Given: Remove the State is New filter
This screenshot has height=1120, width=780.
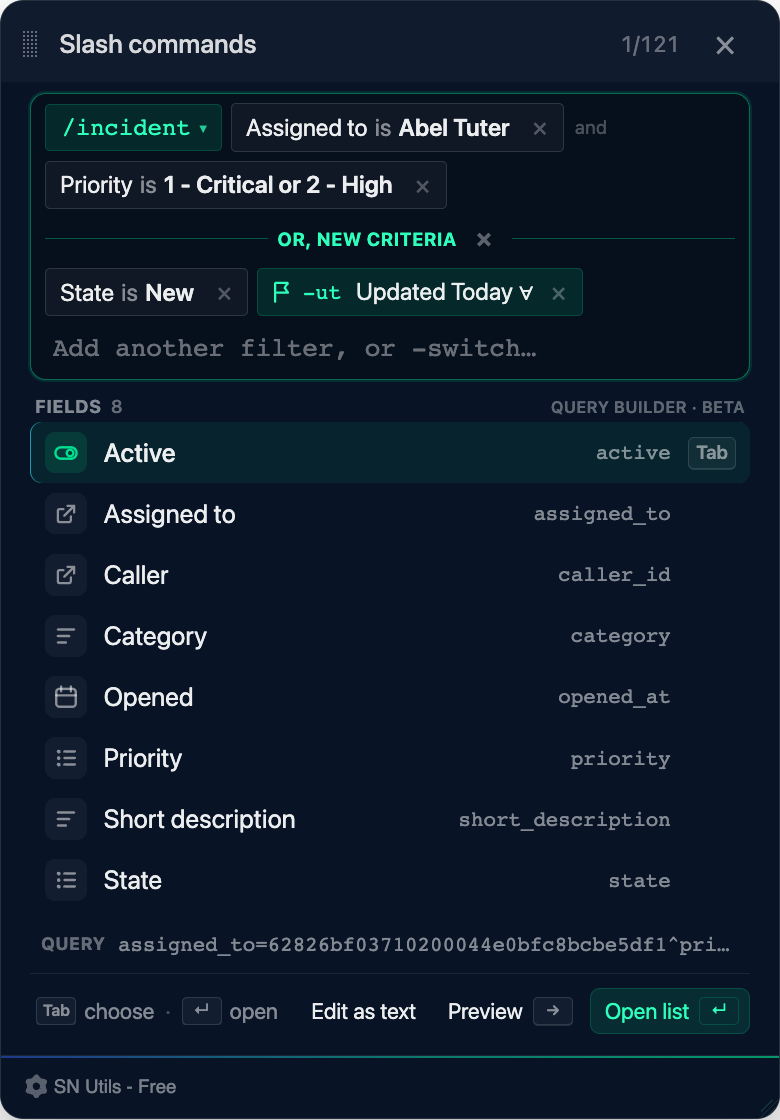Looking at the screenshot, I should (224, 294).
